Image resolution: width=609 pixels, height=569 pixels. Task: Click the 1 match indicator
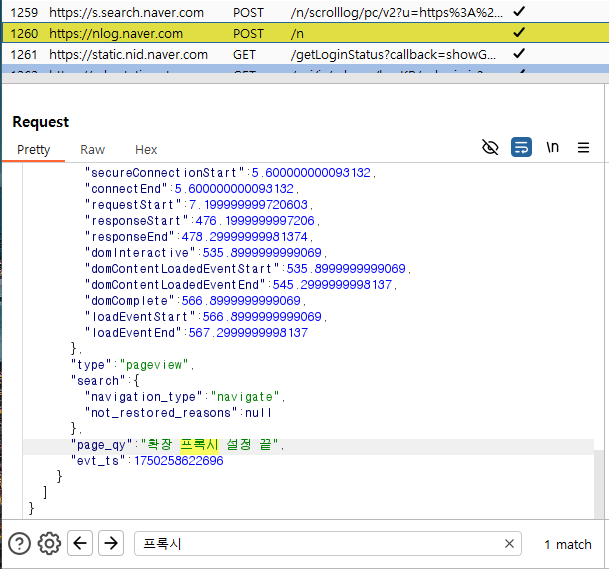[567, 545]
